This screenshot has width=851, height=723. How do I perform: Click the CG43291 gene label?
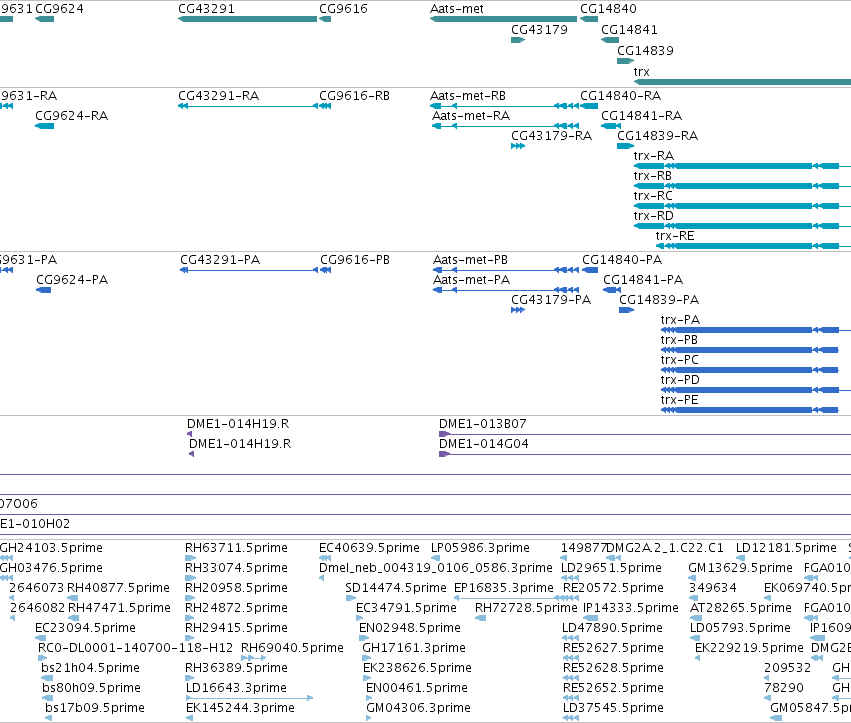click(x=206, y=9)
